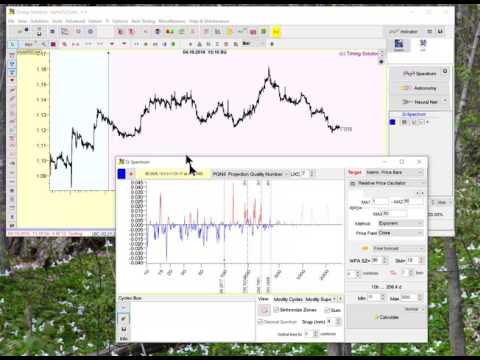Click the blue color swatch in Q-Spectrum toolbar
This screenshot has height=360, width=480.
(x=122, y=174)
